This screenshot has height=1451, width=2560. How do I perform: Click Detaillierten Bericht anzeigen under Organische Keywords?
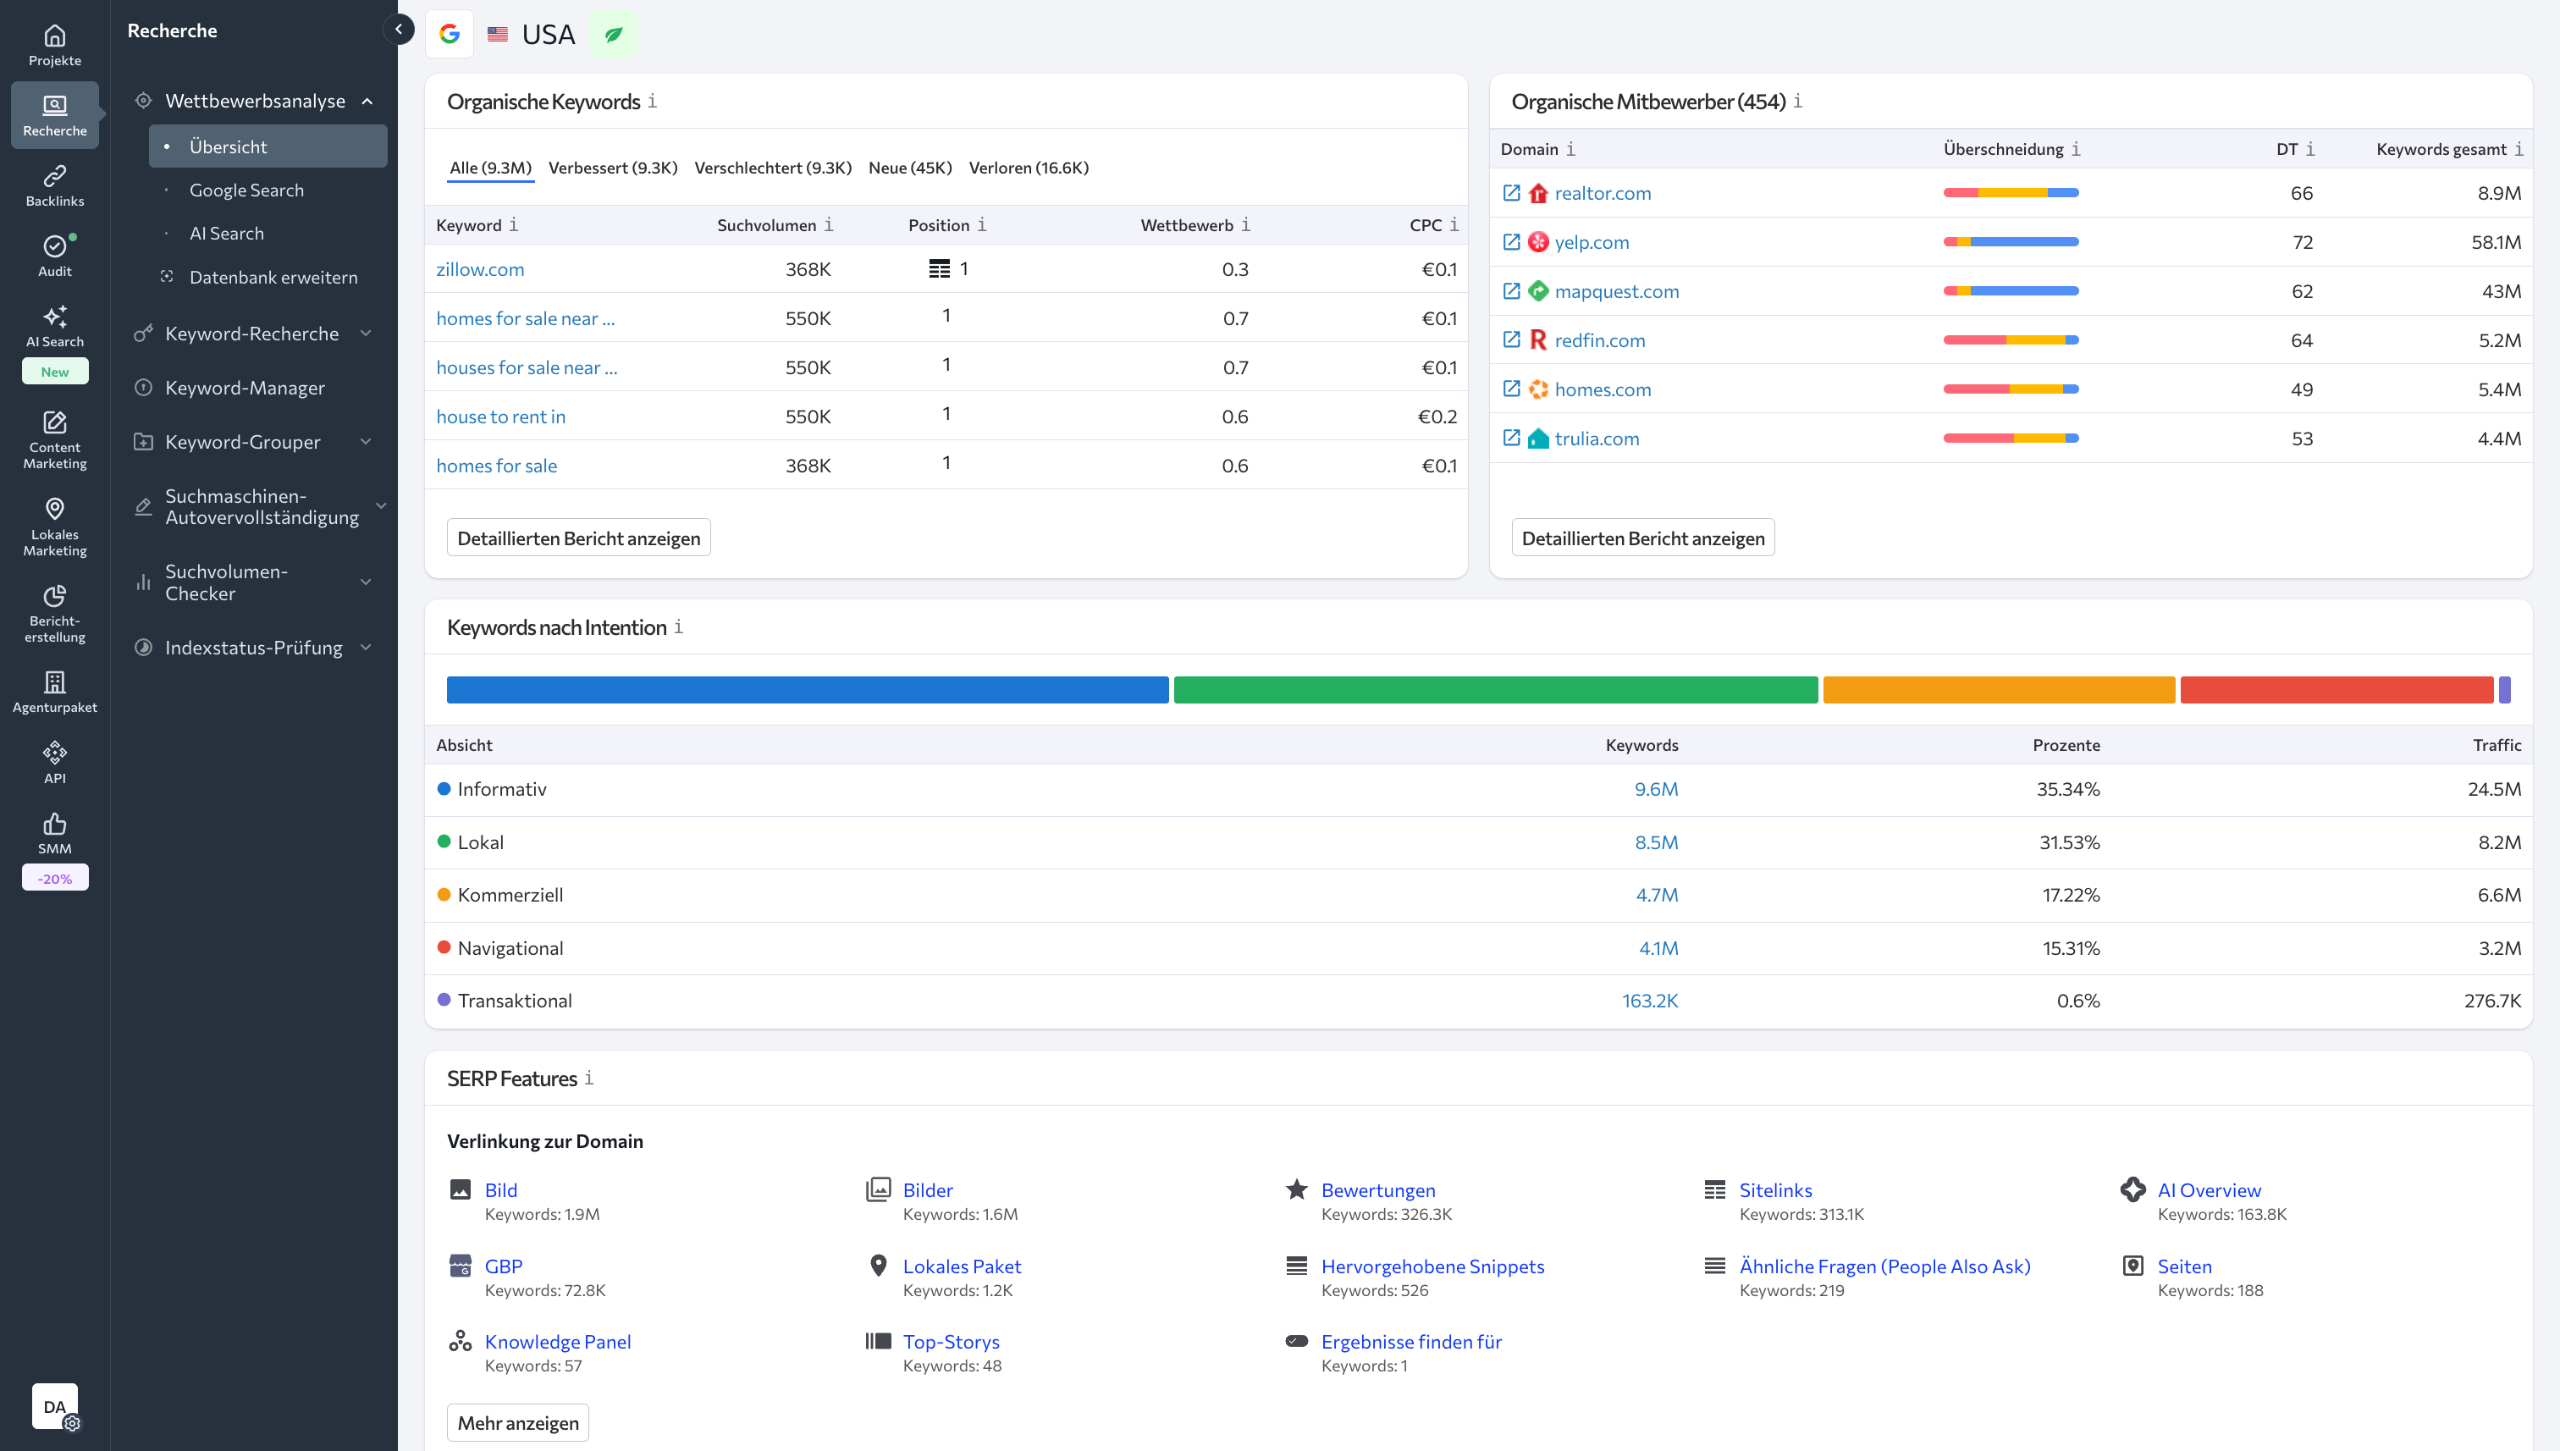pyautogui.click(x=578, y=538)
